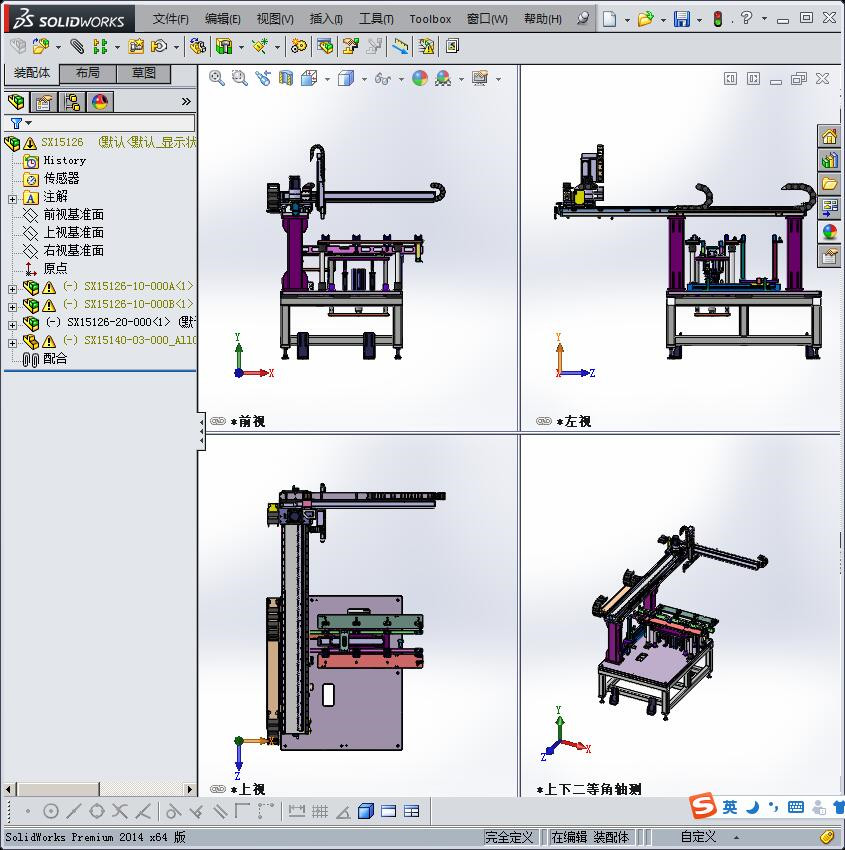This screenshot has width=845, height=850.
Task: Click the Apply Scene colored sphere icon
Action: point(421,77)
